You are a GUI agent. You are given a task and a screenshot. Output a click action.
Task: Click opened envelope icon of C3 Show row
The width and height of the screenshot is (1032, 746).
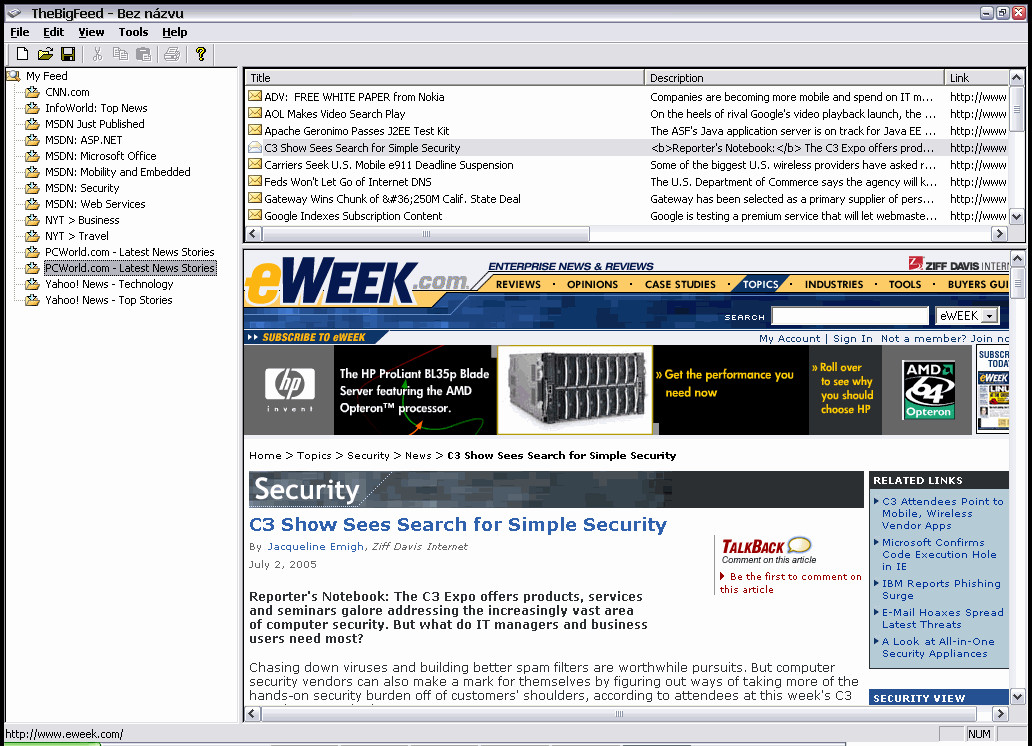pyautogui.click(x=255, y=147)
